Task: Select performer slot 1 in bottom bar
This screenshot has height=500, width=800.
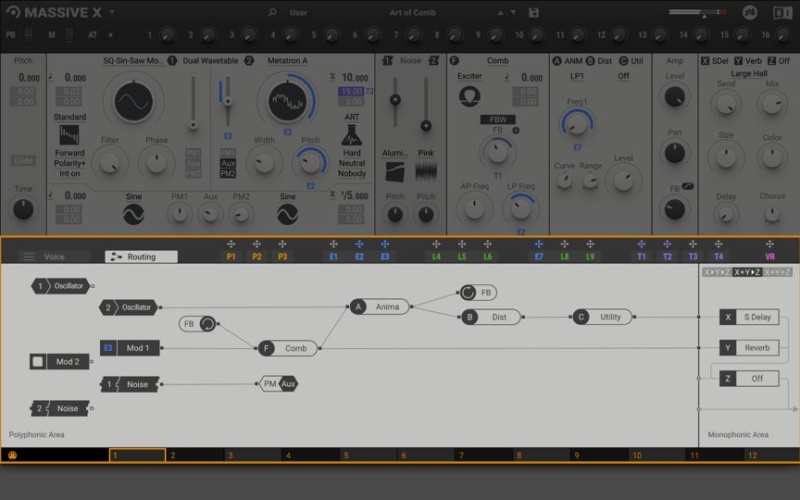Action: (137, 455)
